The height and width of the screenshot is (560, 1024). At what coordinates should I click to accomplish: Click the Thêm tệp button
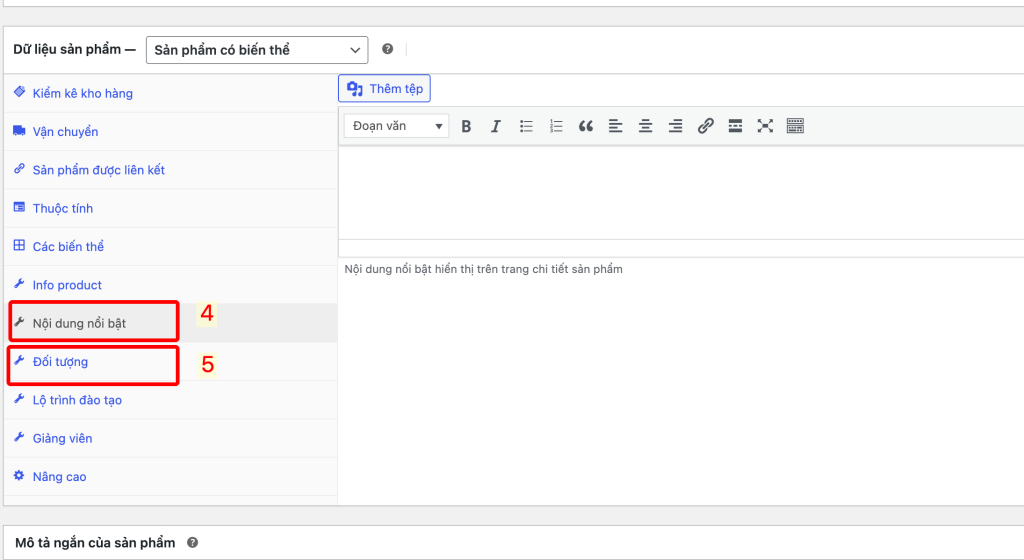coord(385,89)
